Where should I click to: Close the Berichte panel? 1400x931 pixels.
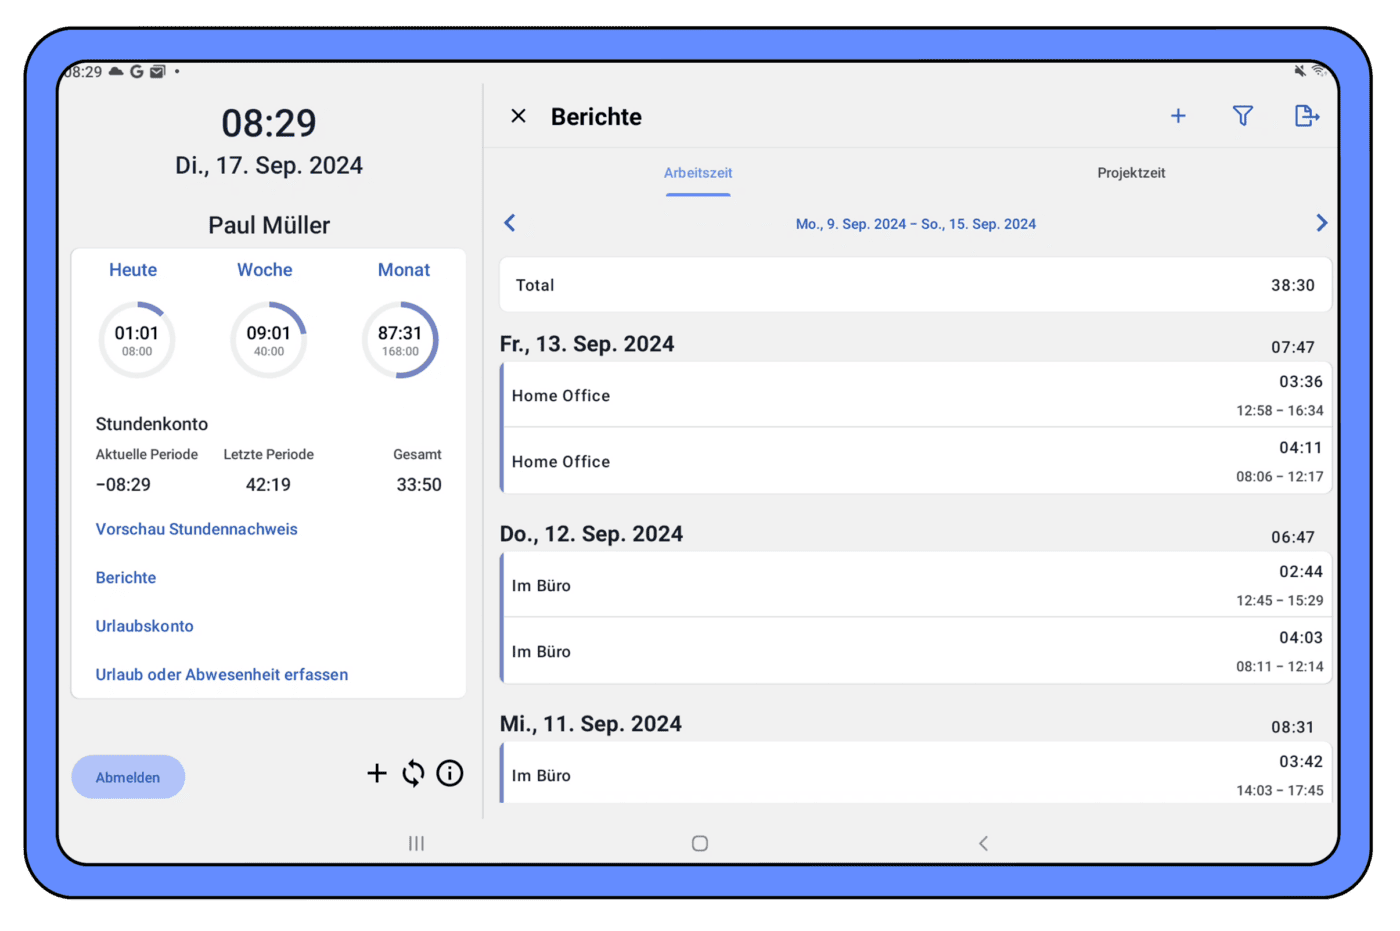(x=518, y=116)
